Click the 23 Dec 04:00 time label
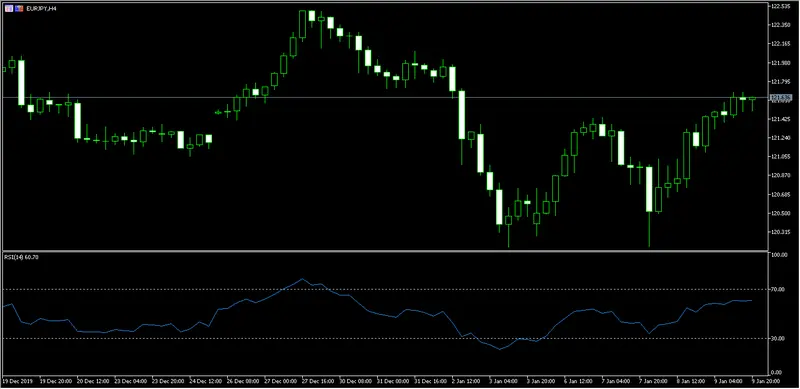 (x=130, y=381)
